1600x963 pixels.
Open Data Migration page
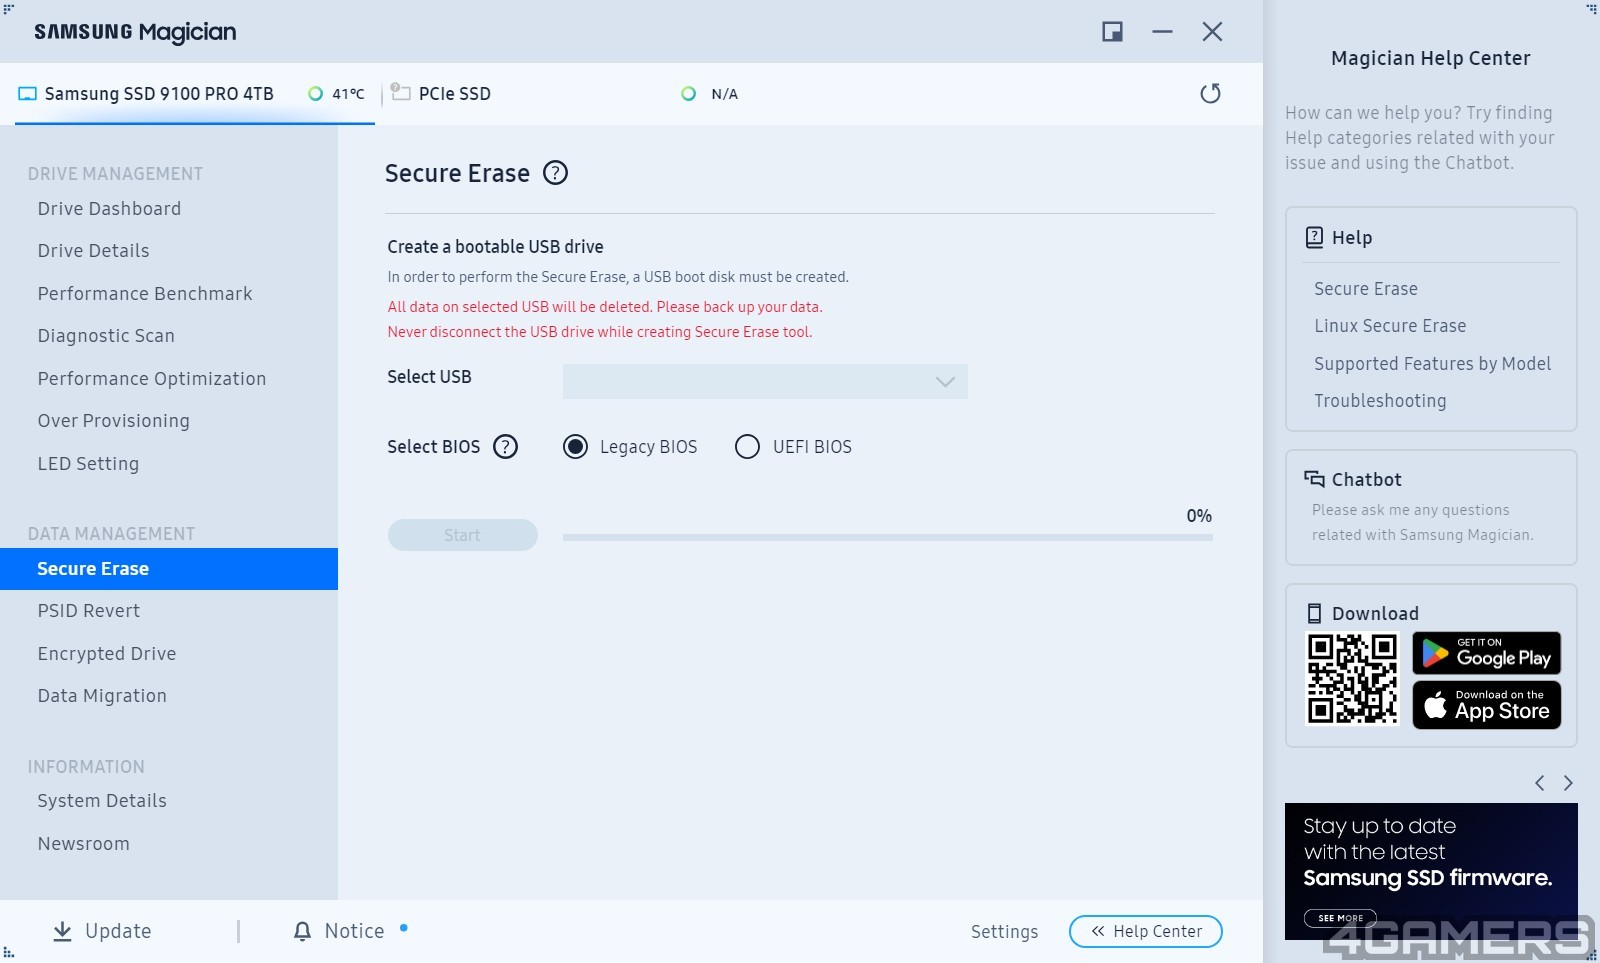pyautogui.click(x=102, y=695)
